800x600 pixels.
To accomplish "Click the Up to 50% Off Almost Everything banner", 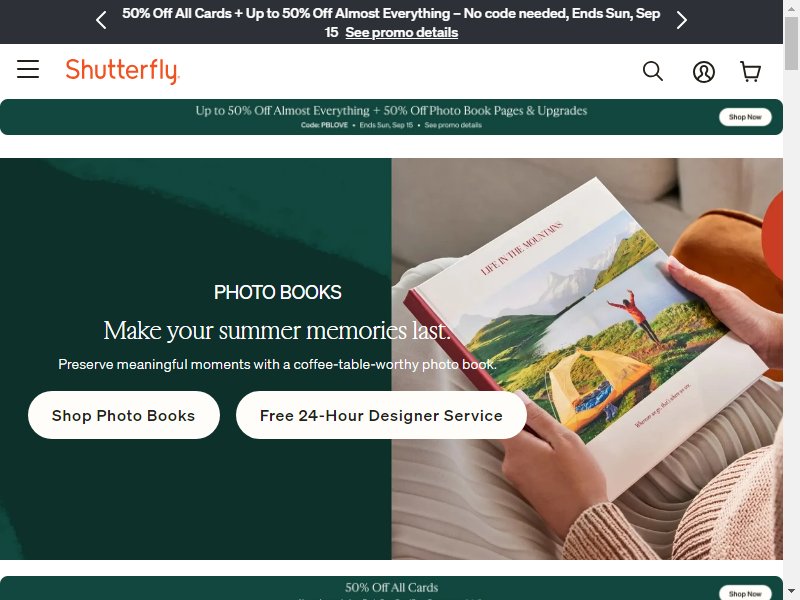I will click(391, 117).
